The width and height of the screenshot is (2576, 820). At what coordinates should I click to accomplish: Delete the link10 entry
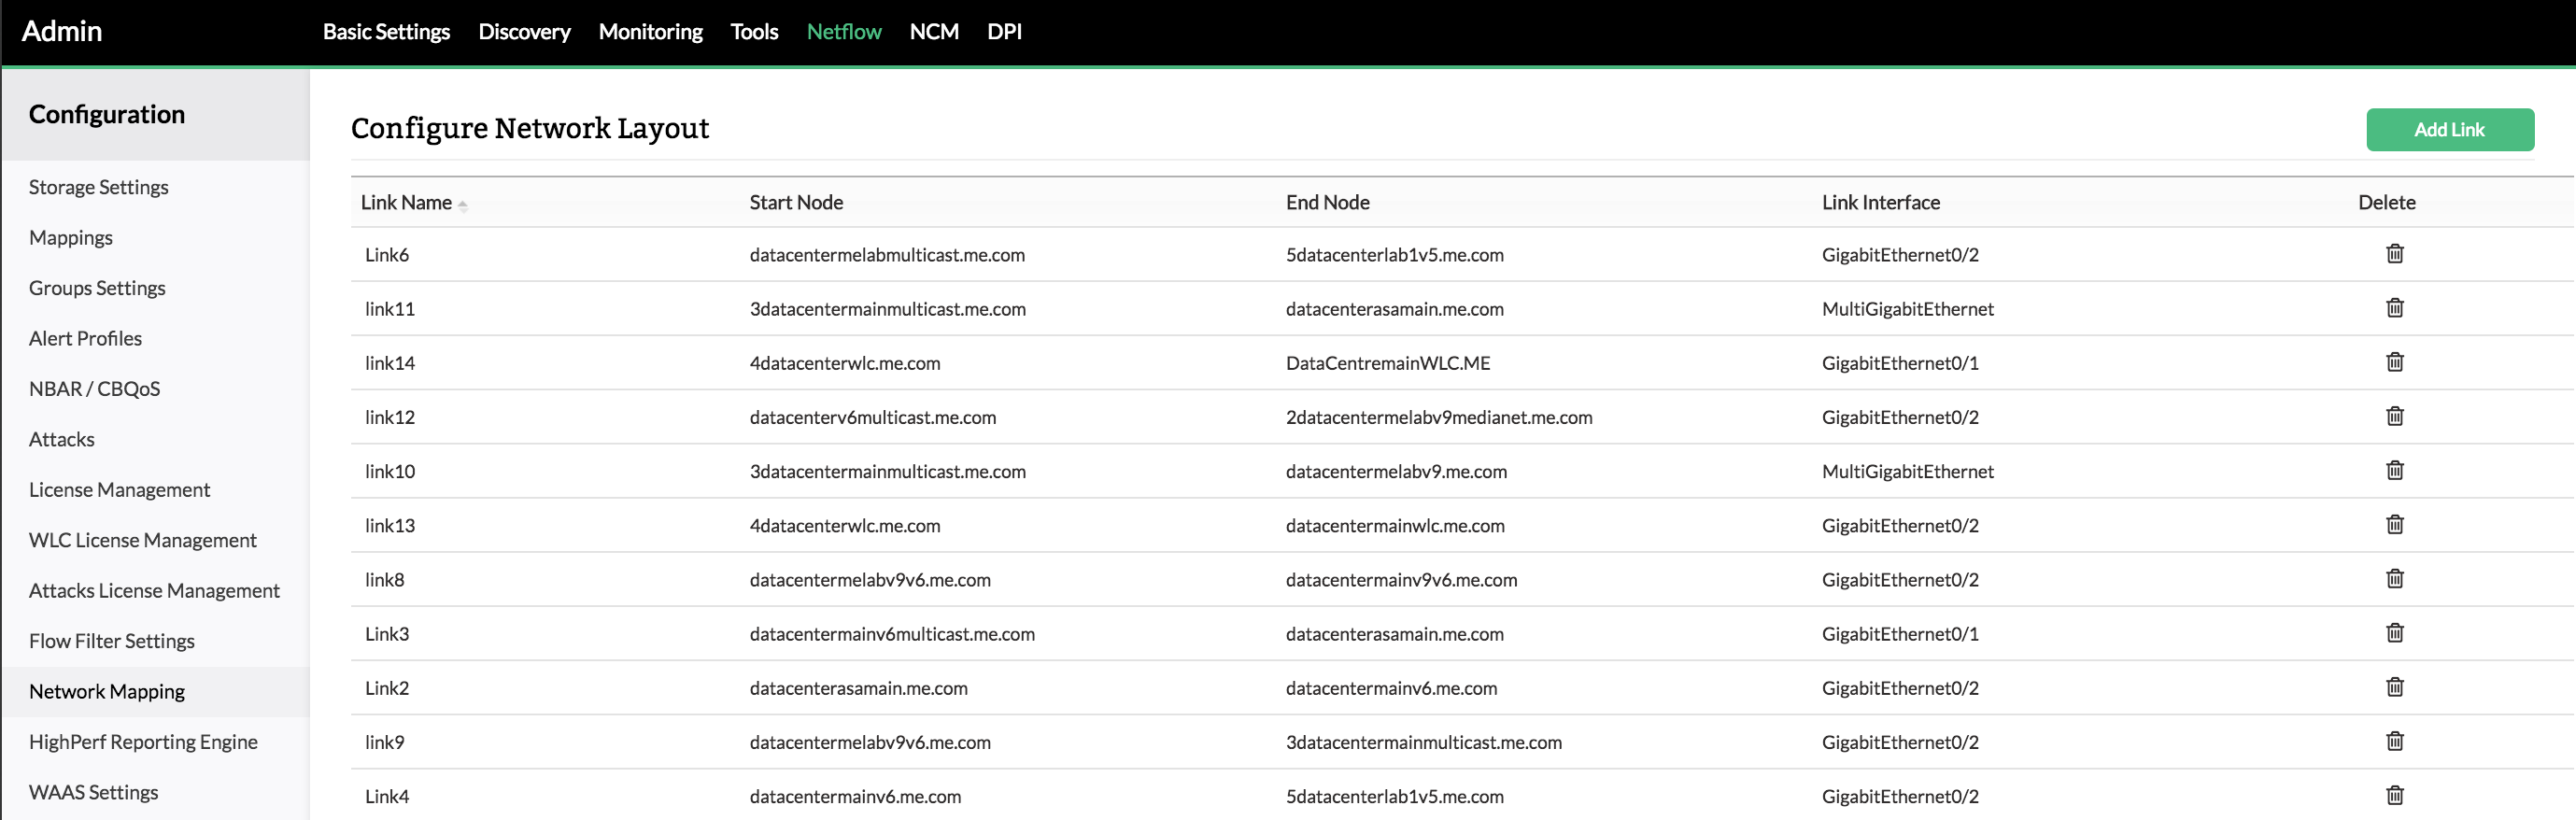point(2394,470)
